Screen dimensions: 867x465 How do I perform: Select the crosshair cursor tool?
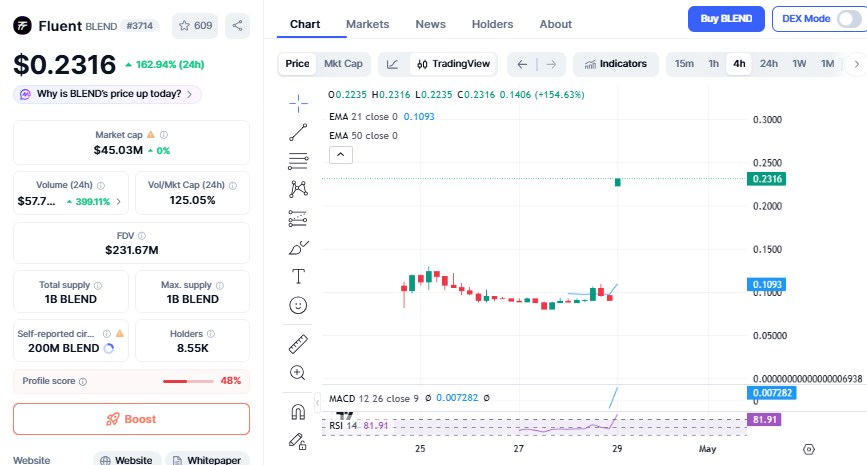point(298,103)
